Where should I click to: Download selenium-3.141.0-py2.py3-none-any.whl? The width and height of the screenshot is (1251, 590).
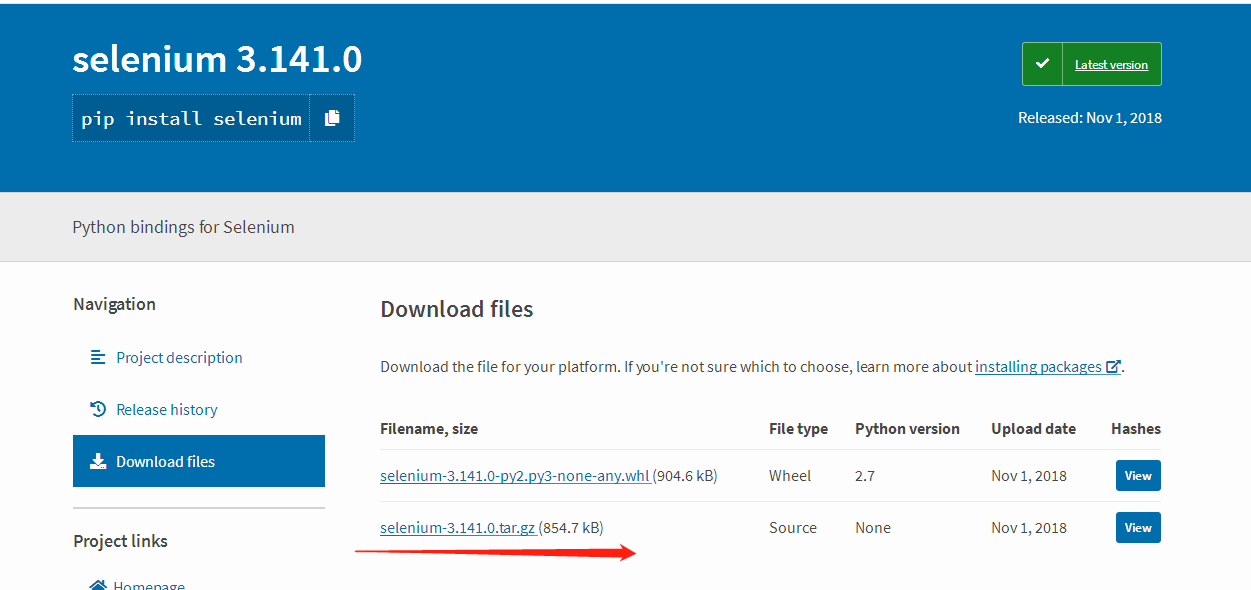coord(515,476)
